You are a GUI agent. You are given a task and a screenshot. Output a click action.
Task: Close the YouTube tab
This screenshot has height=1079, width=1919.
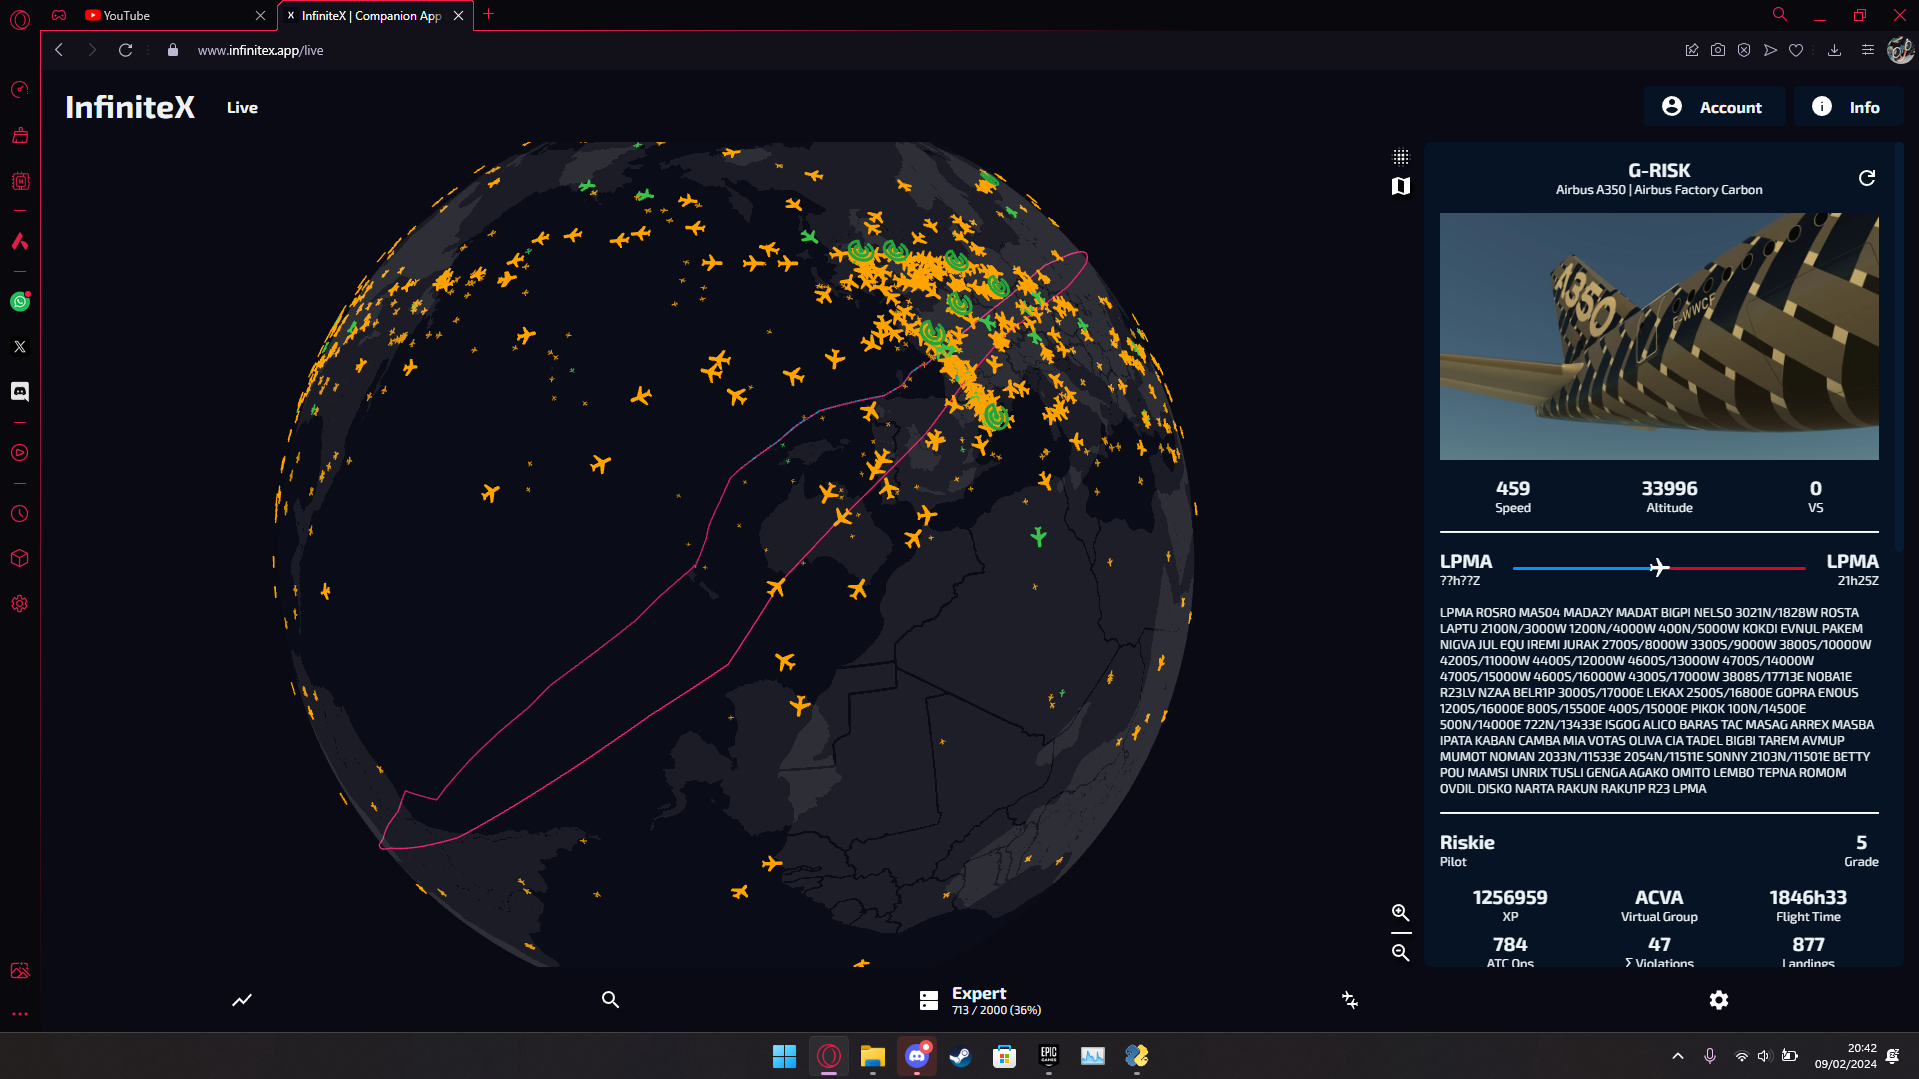[260, 16]
